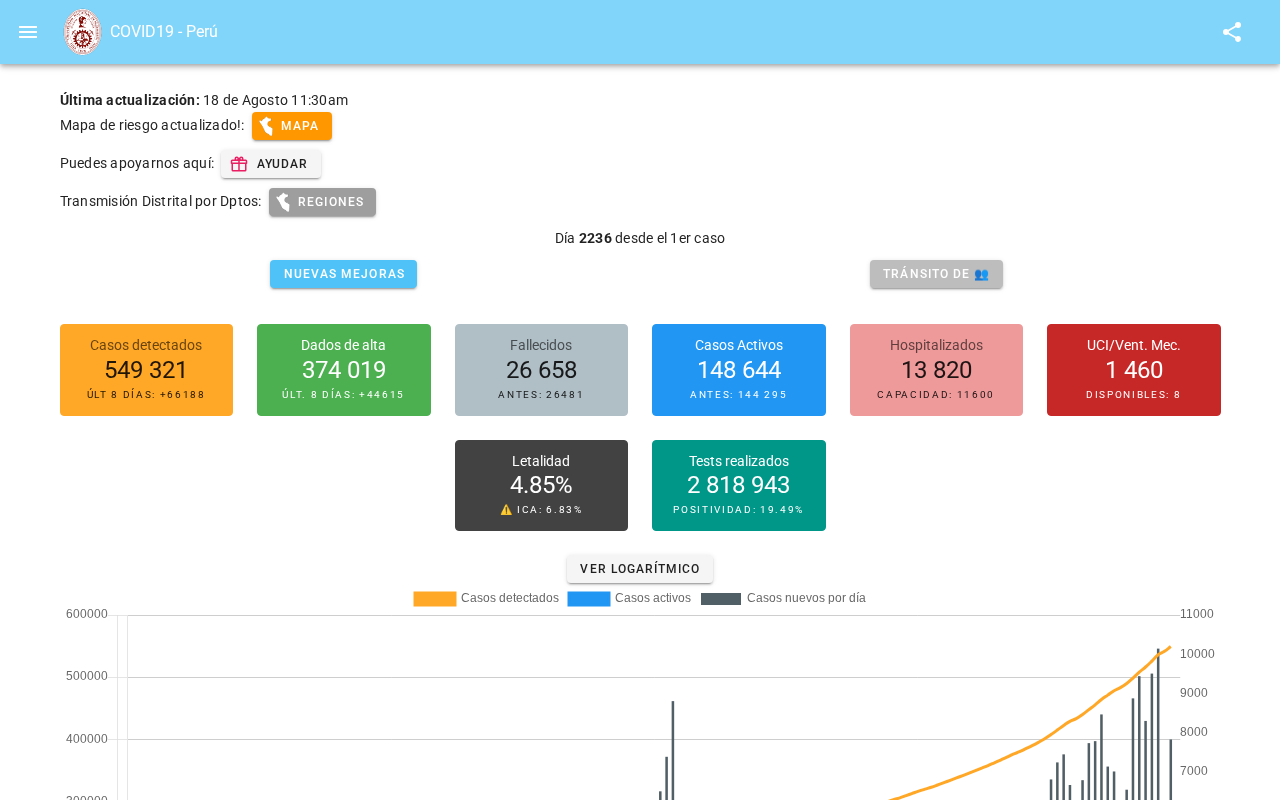Click the NUEVAS MEJORAS button
The image size is (1280, 800).
[344, 274]
